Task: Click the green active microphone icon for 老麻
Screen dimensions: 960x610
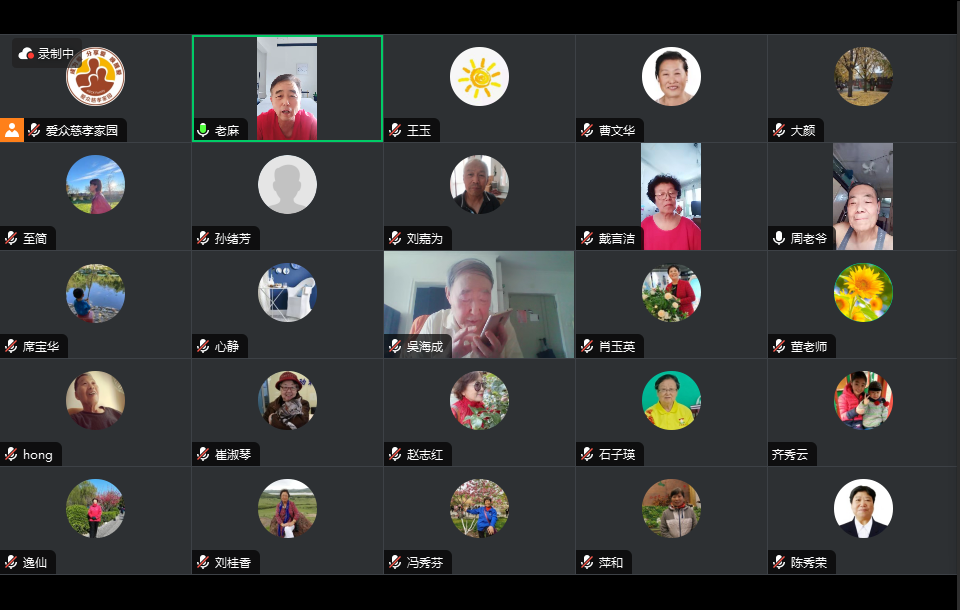Action: (203, 130)
